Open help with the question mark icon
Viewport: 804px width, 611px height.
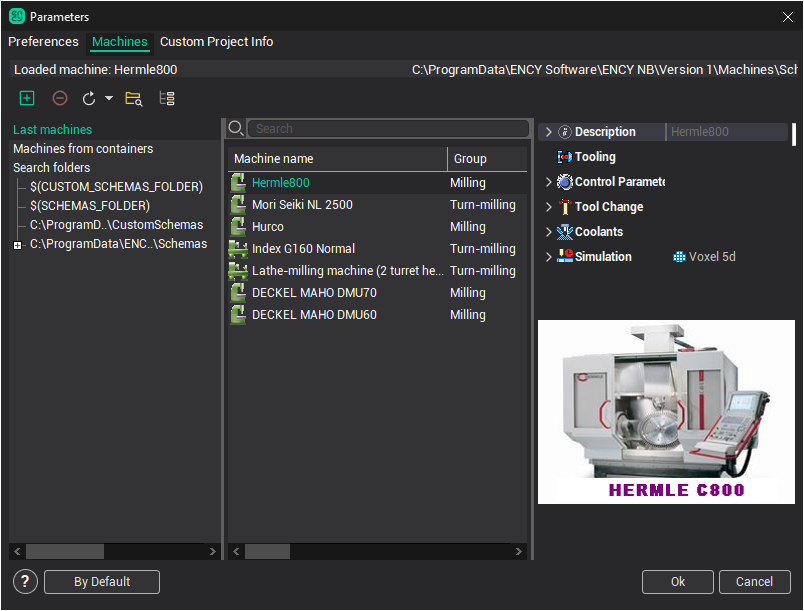coord(26,582)
